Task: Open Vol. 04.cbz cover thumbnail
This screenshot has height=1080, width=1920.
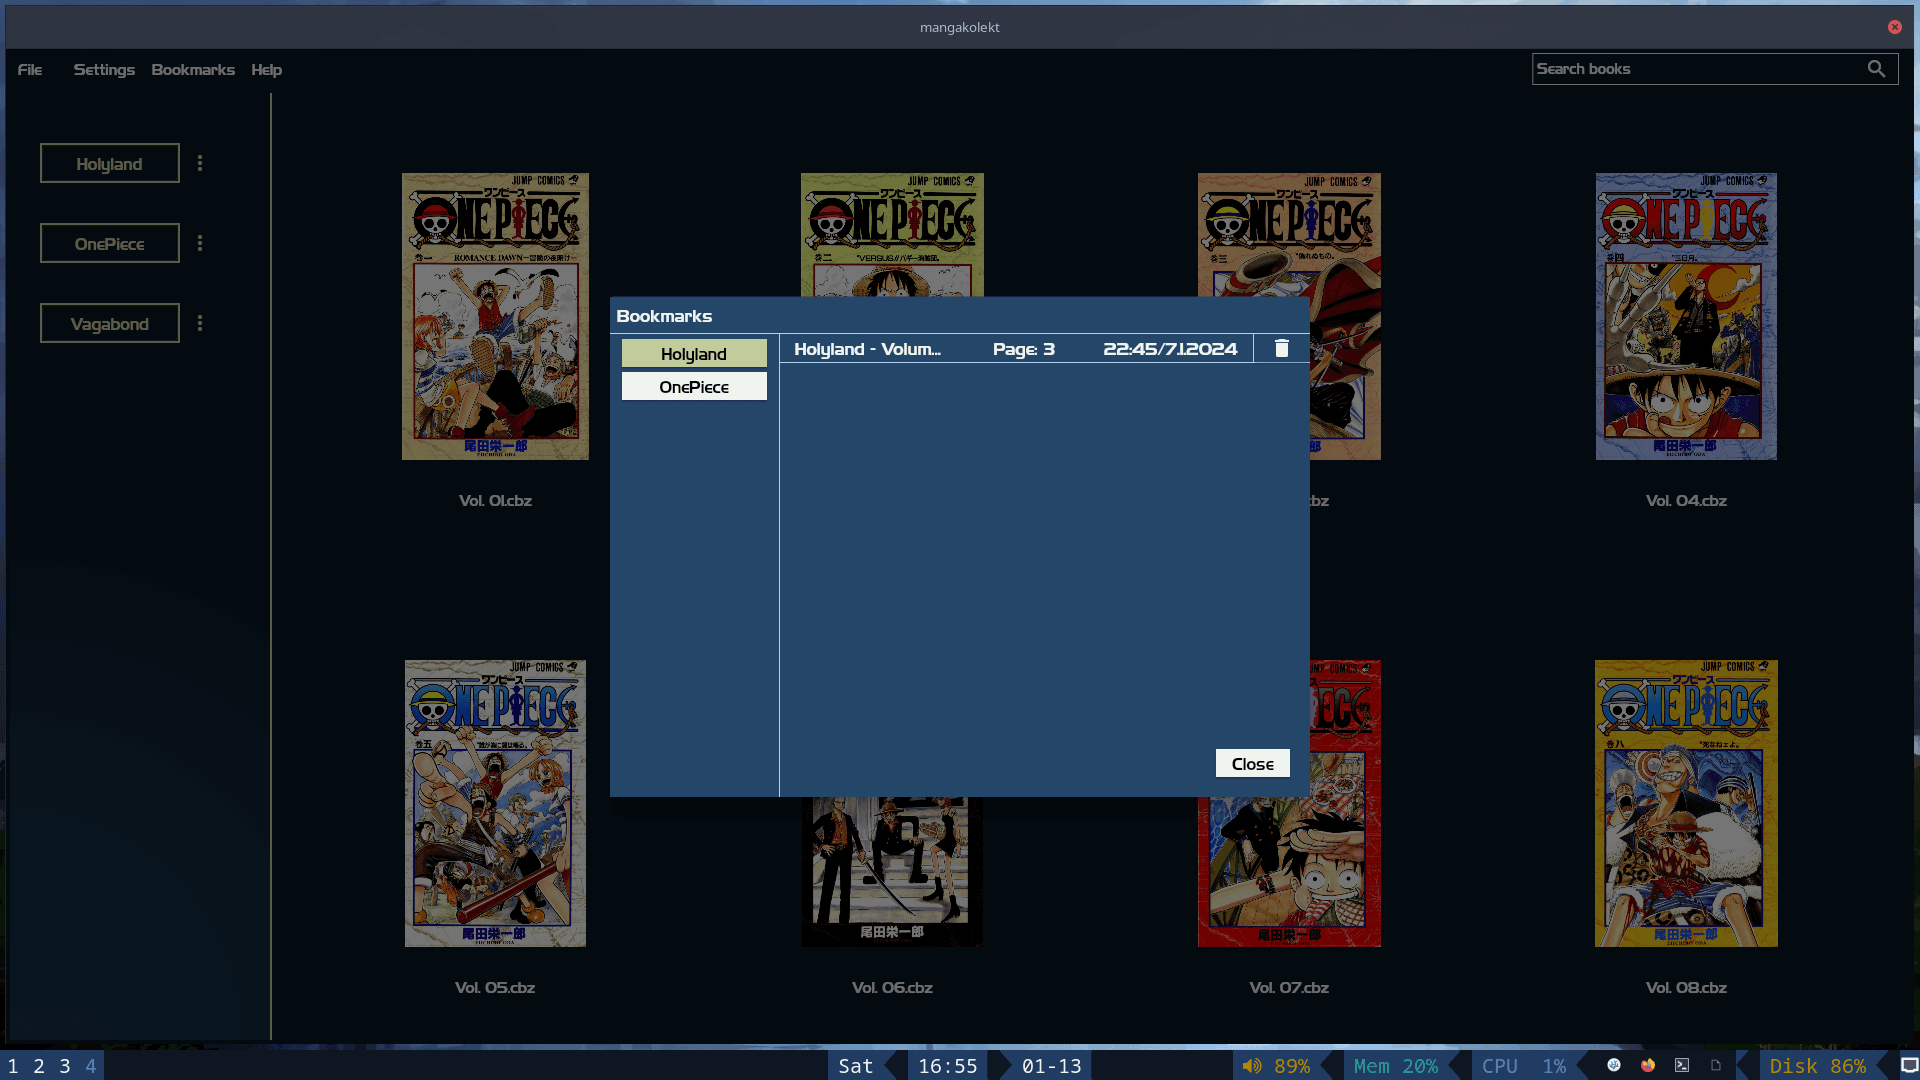Action: [x=1686, y=316]
